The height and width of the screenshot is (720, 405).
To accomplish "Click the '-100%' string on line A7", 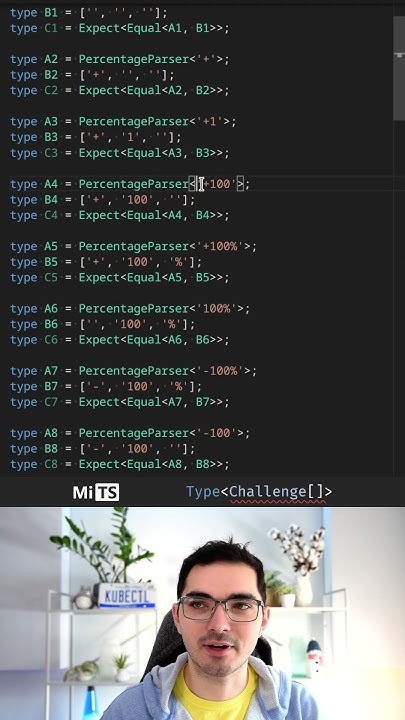I will 220,371.
